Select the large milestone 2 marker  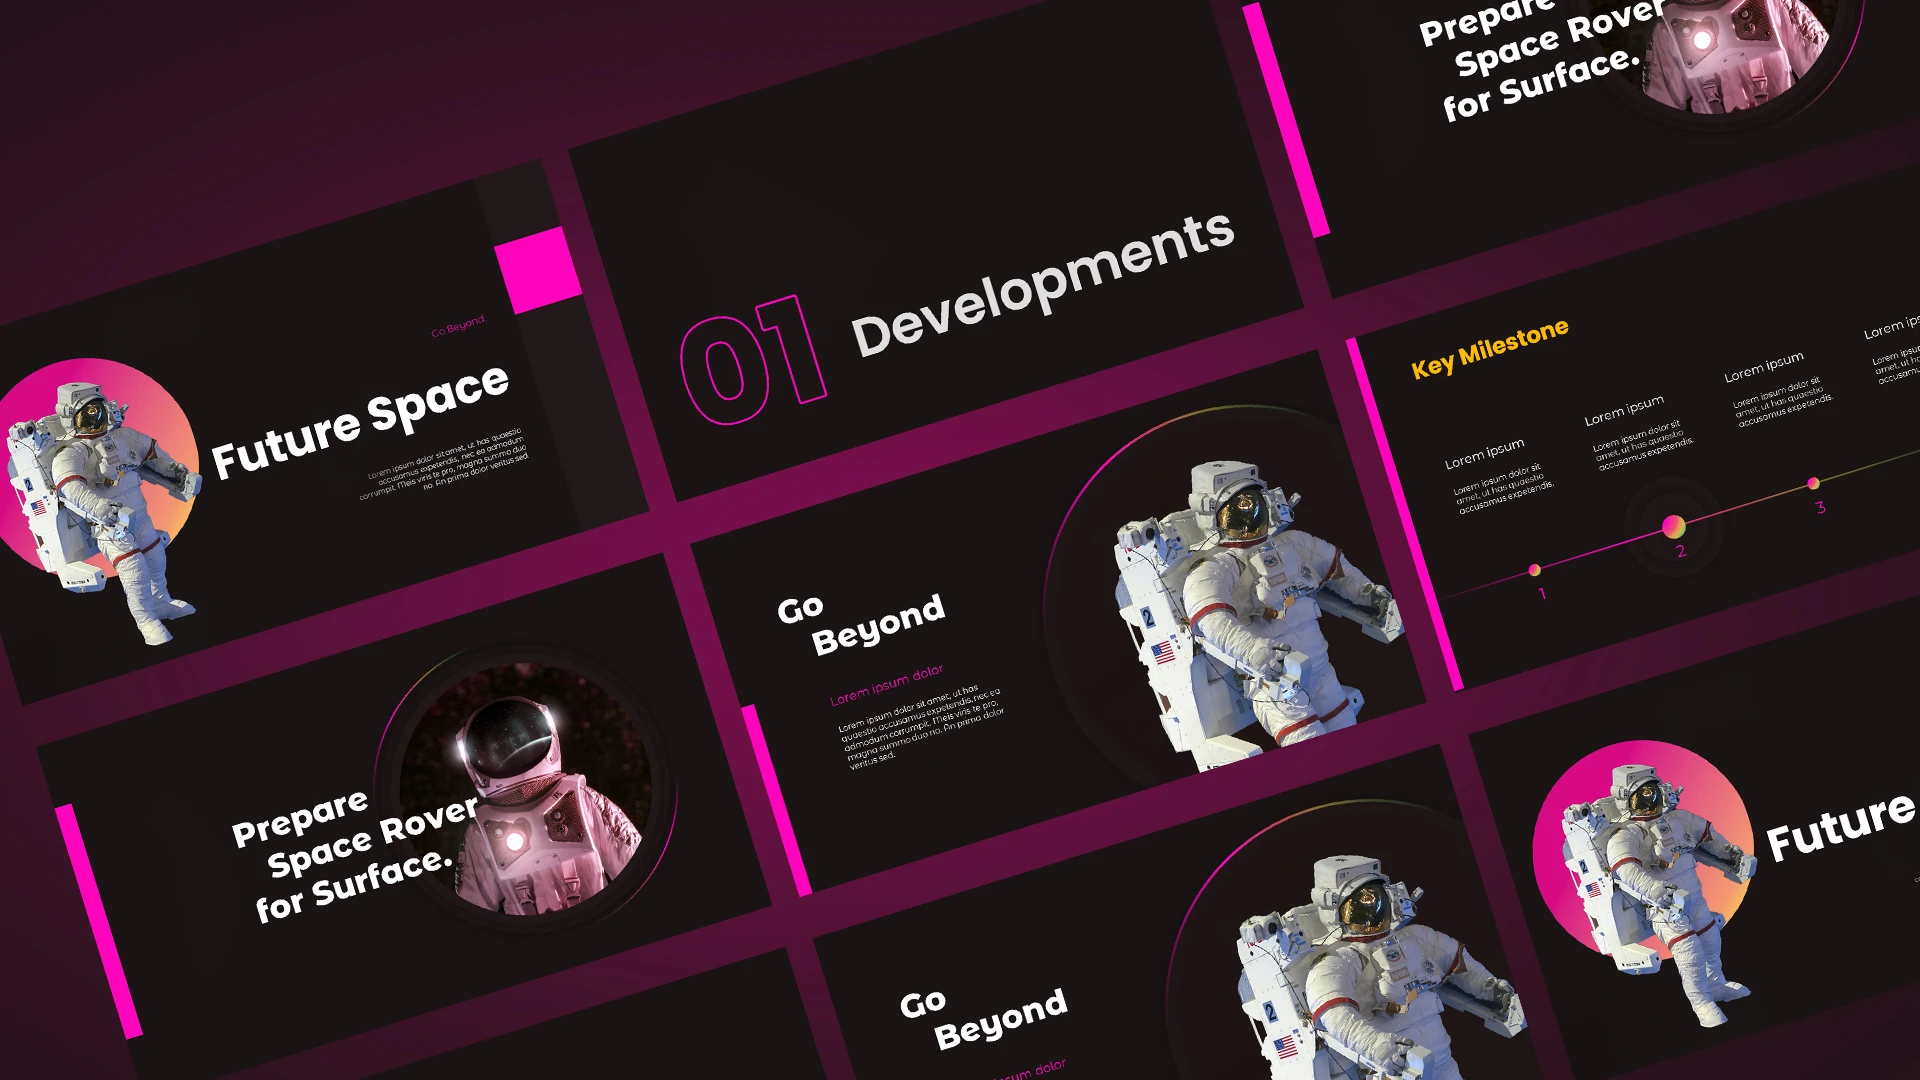click(x=1673, y=526)
